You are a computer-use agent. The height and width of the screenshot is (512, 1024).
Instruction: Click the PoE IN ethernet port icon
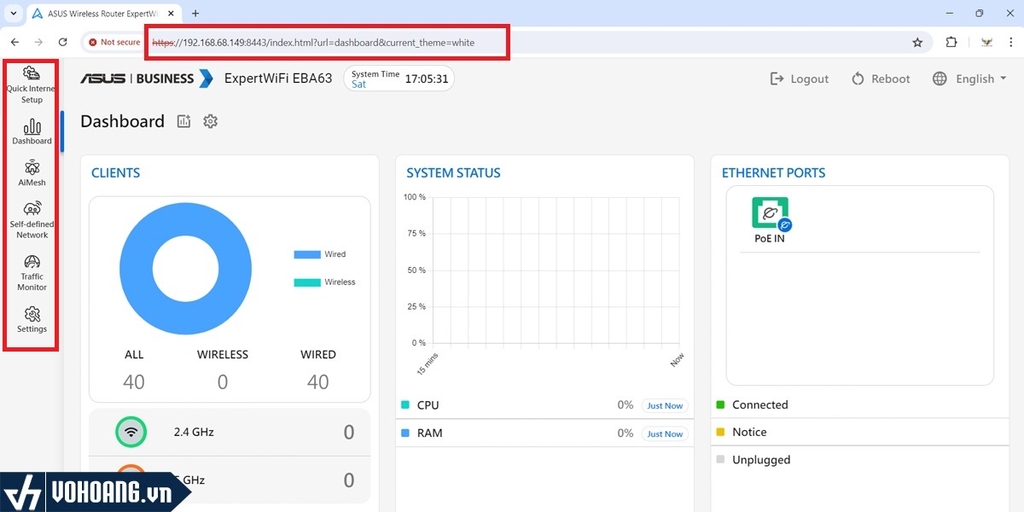pyautogui.click(x=770, y=214)
